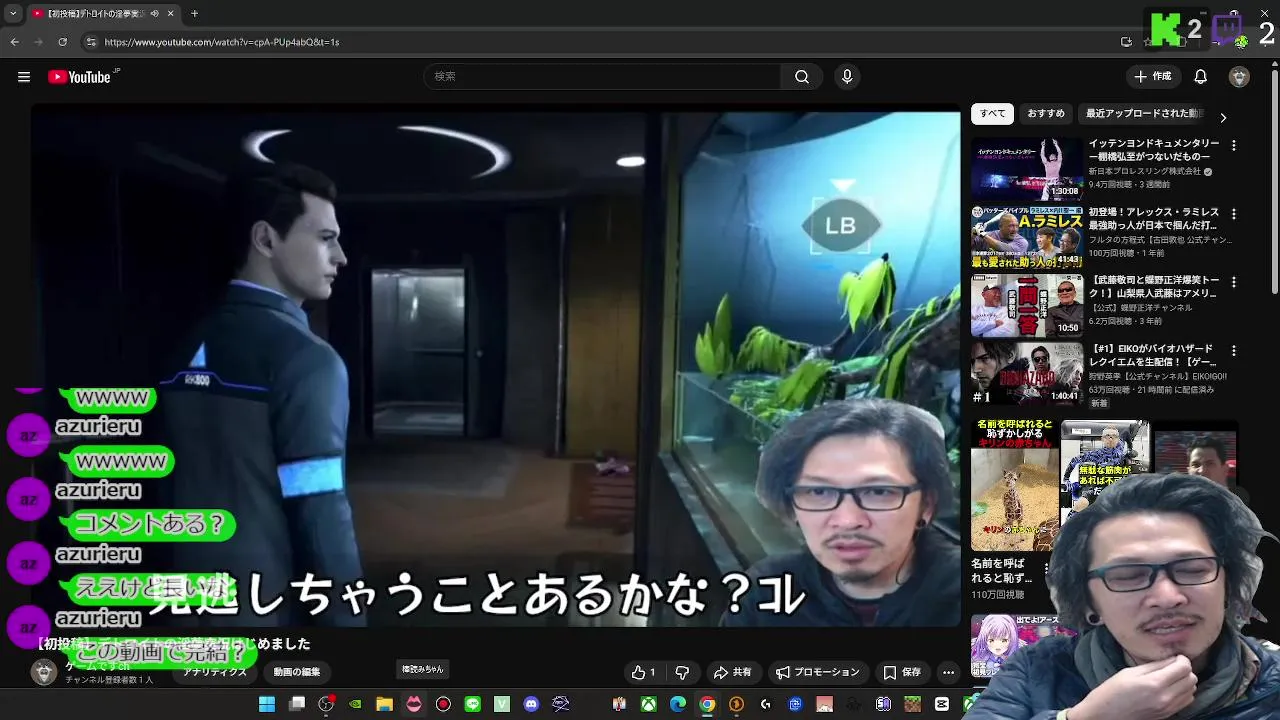Open the Minecraft icon in taskbar
This screenshot has height=720, width=1280.
pyautogui.click(x=912, y=704)
